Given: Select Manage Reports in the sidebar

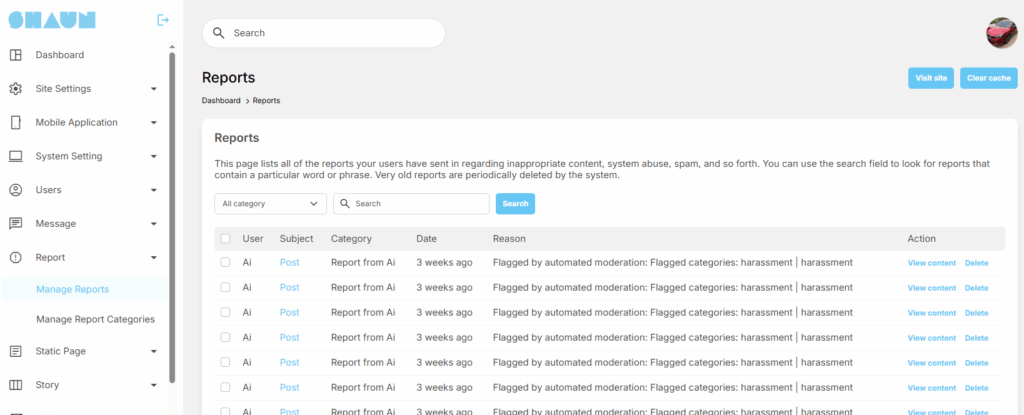Looking at the screenshot, I should [x=72, y=290].
